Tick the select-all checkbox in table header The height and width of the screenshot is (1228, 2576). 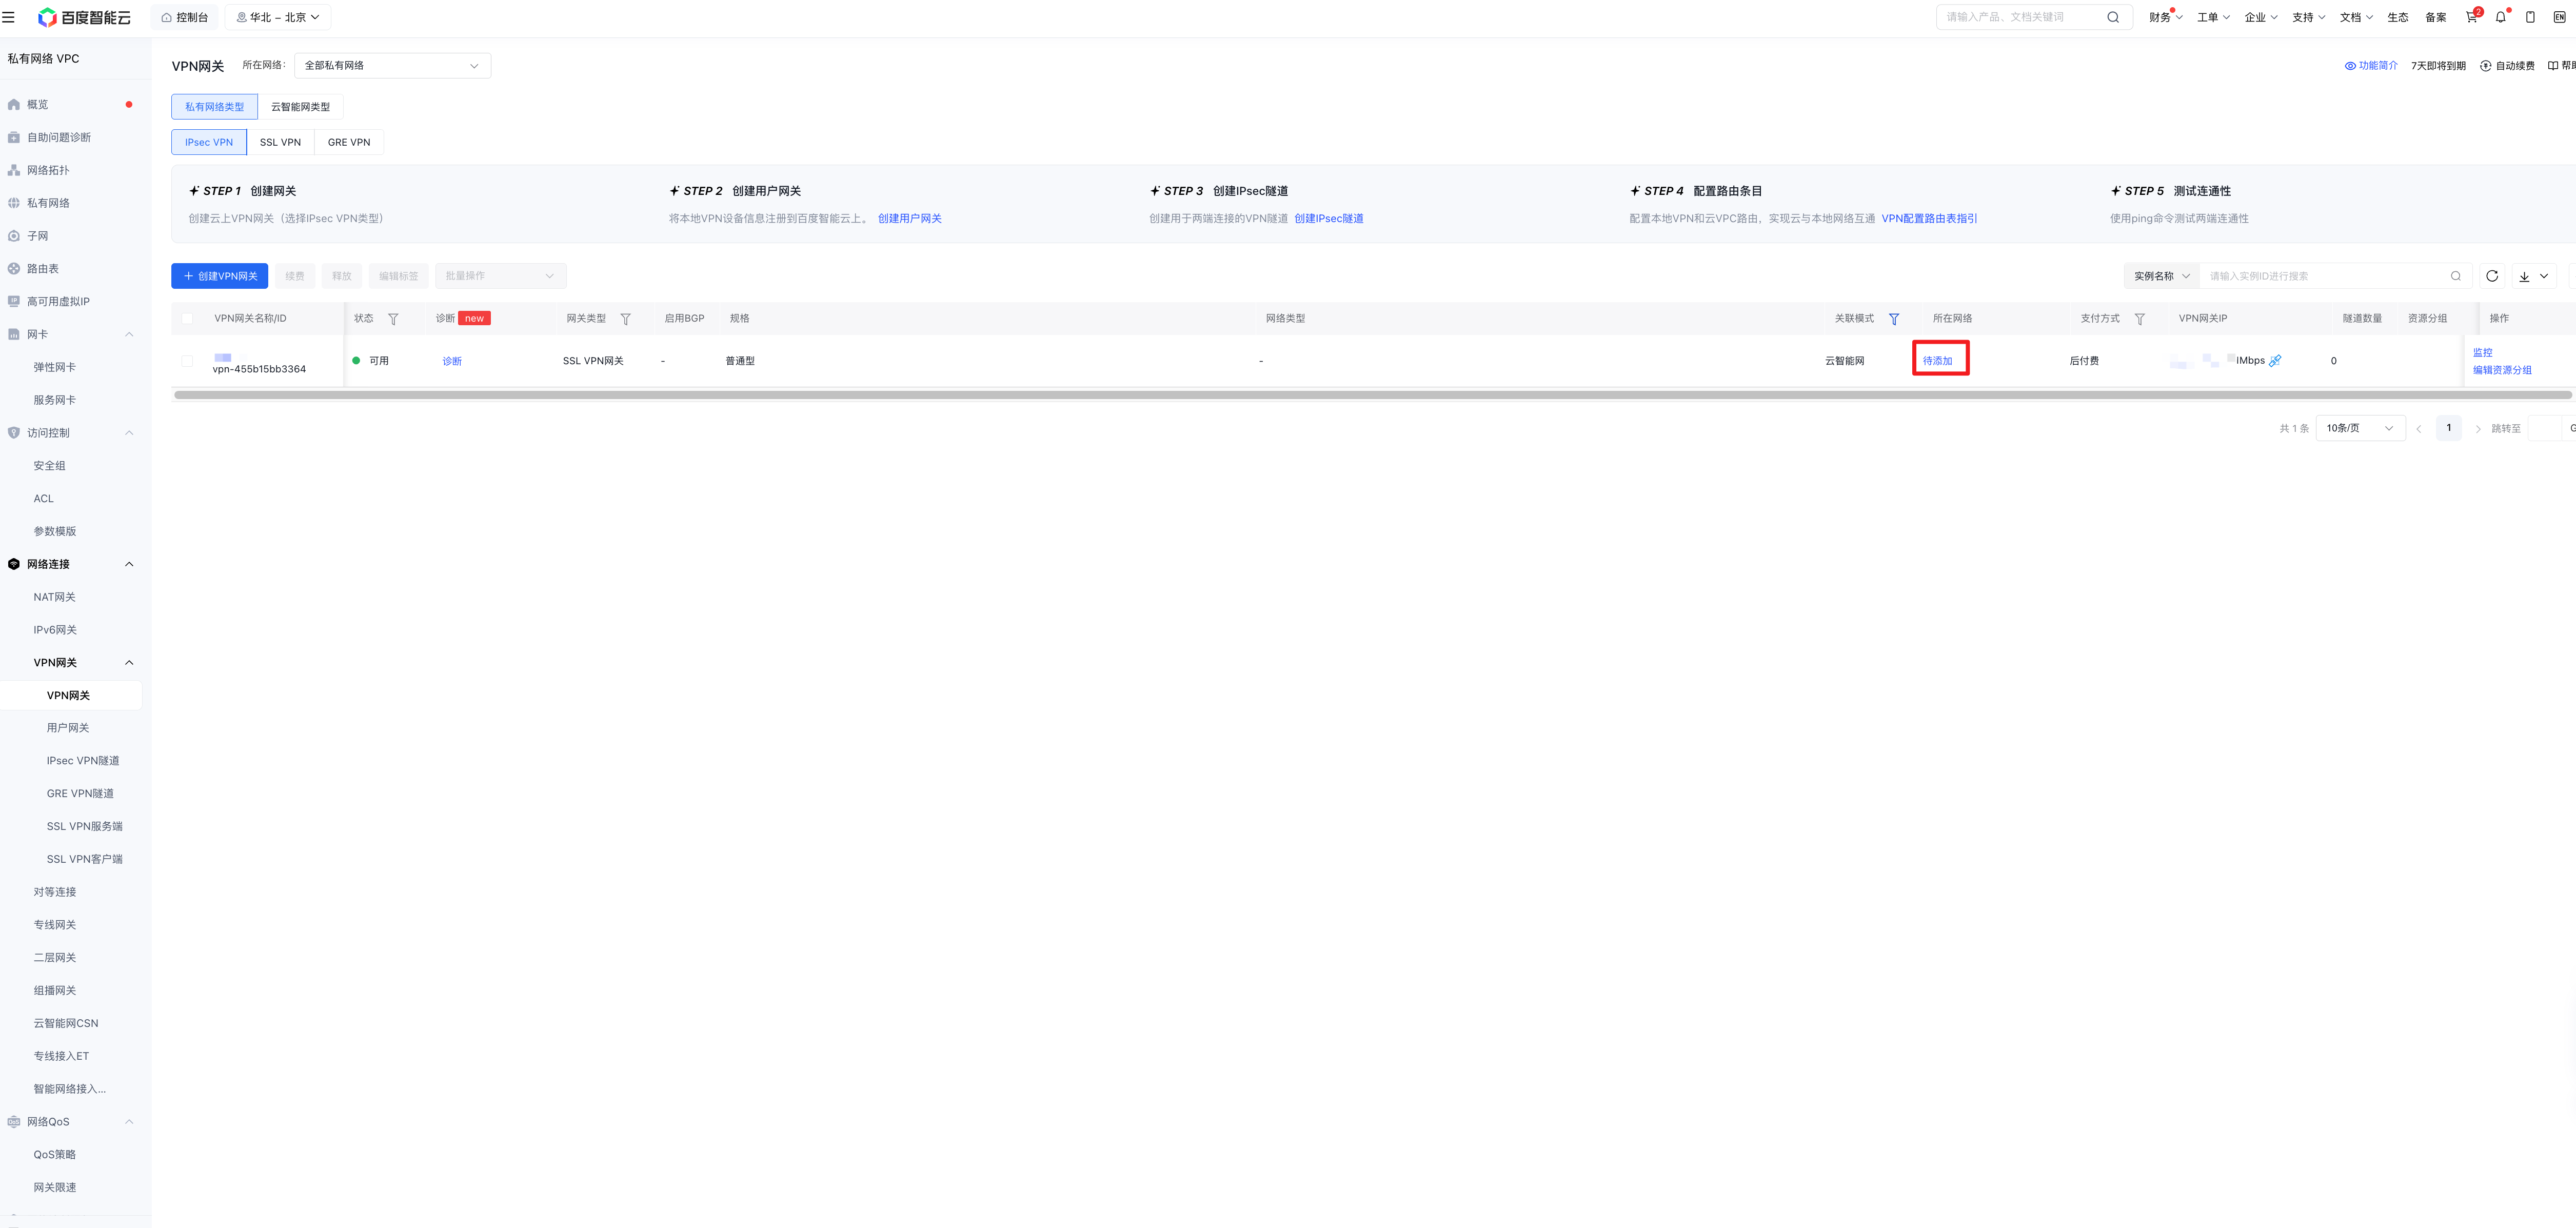tap(187, 319)
